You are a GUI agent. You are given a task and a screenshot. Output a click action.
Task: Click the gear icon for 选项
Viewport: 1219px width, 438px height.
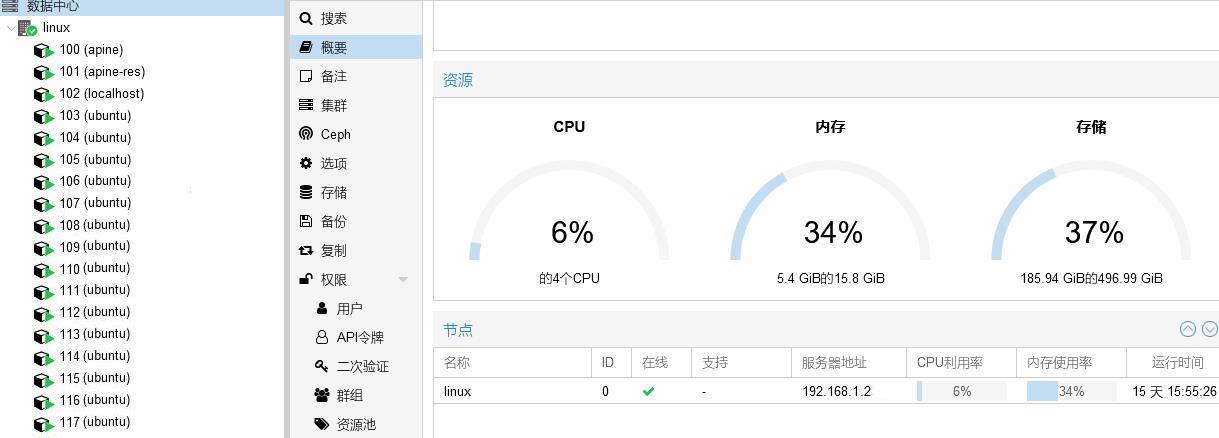click(x=306, y=163)
